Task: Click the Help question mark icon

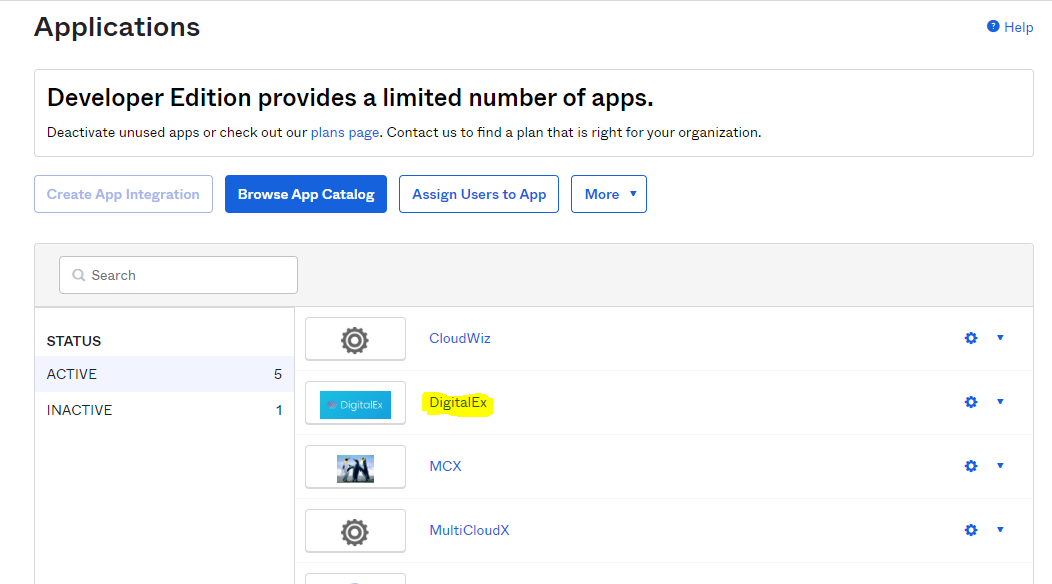Action: click(993, 27)
